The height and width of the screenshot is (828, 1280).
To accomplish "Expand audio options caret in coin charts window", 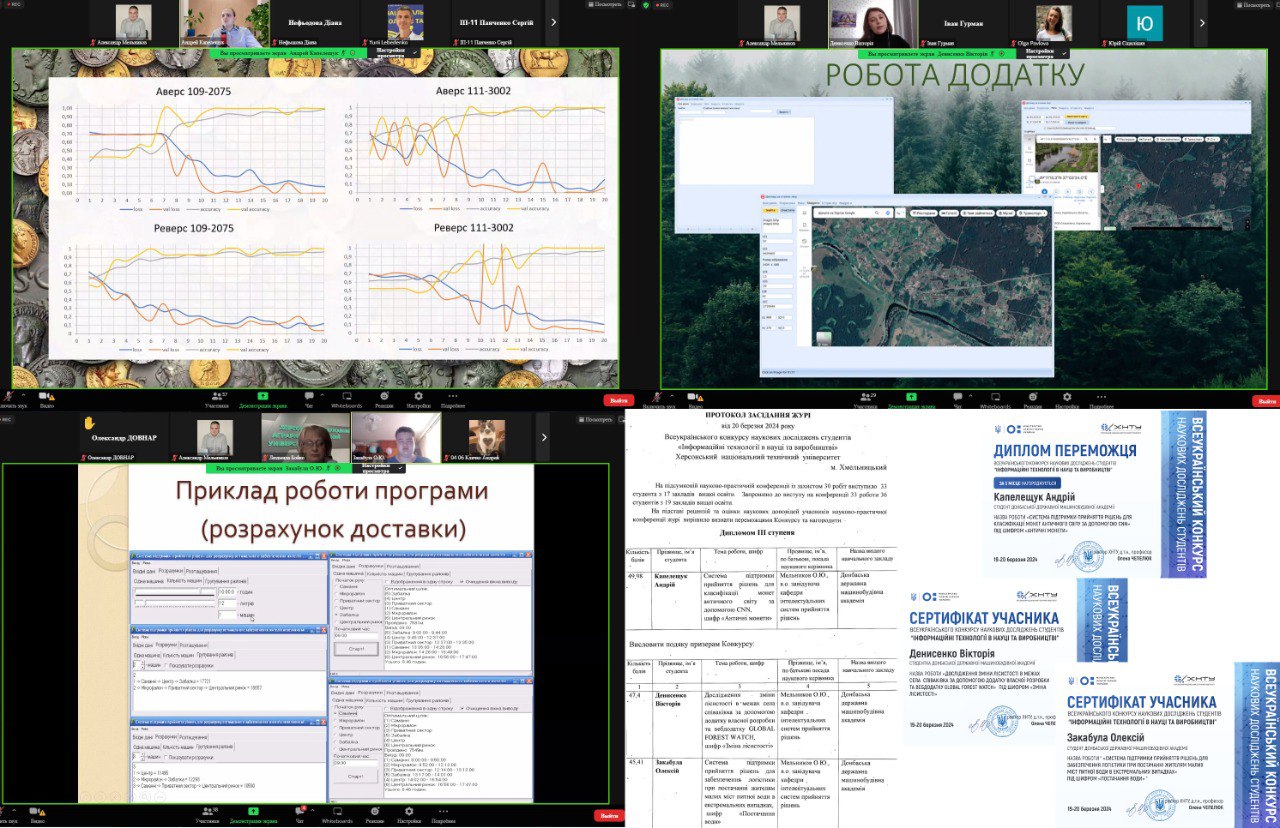I will 24,394.
